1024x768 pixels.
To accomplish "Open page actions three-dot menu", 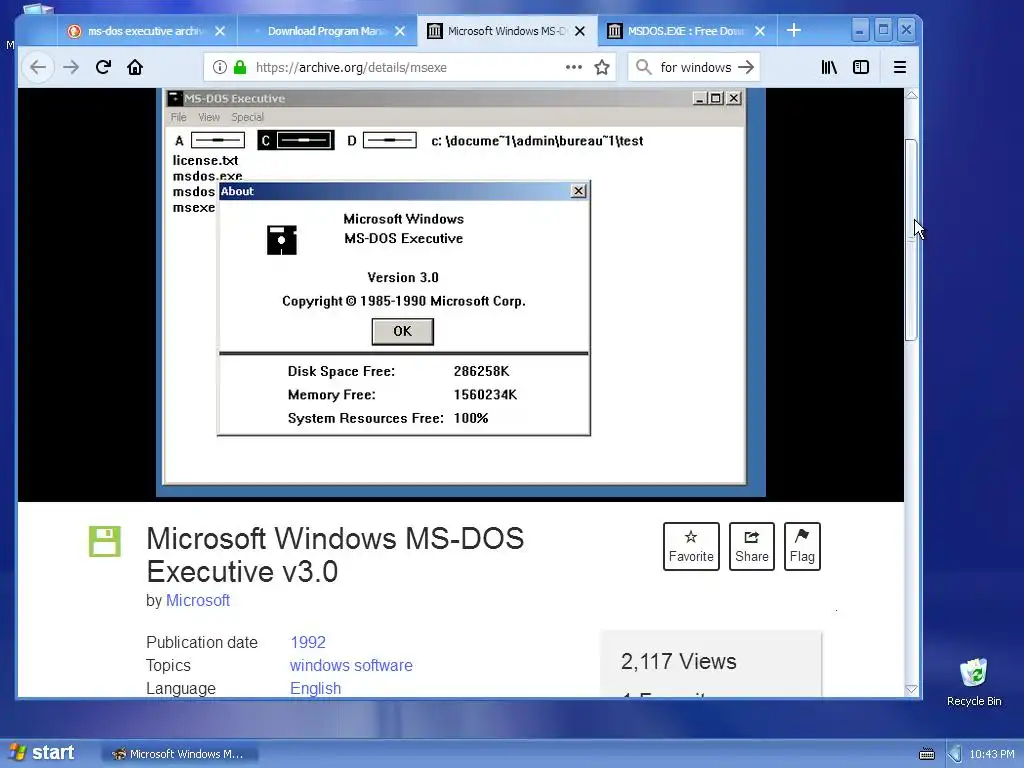I will pos(573,67).
